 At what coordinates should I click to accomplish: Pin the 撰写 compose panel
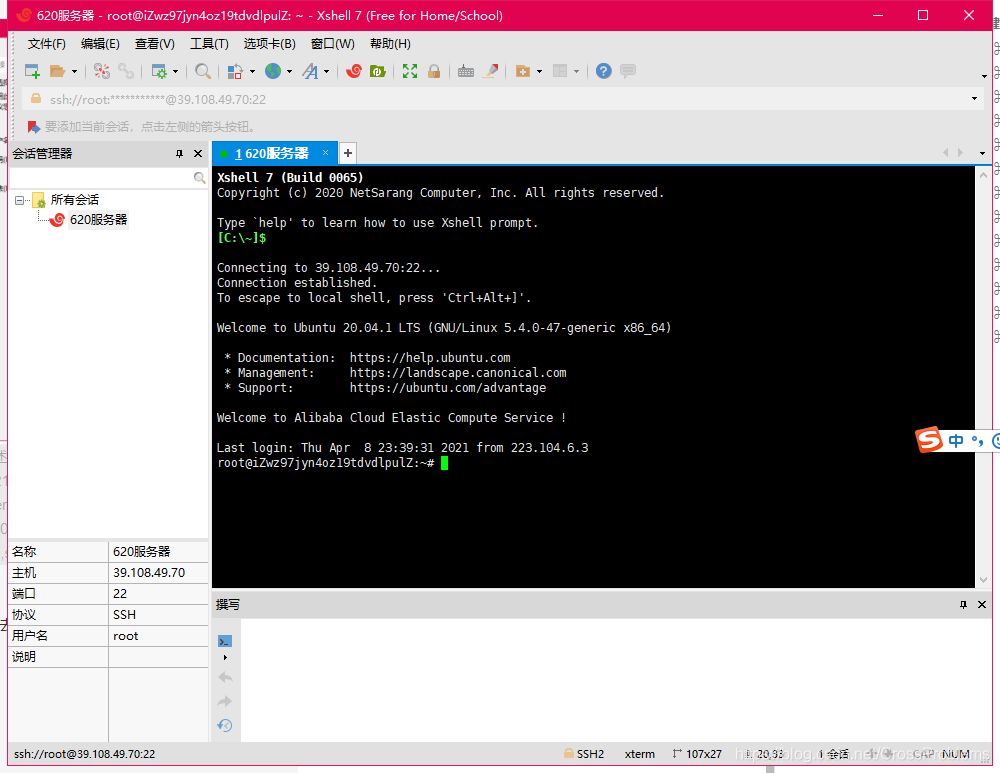tap(963, 605)
